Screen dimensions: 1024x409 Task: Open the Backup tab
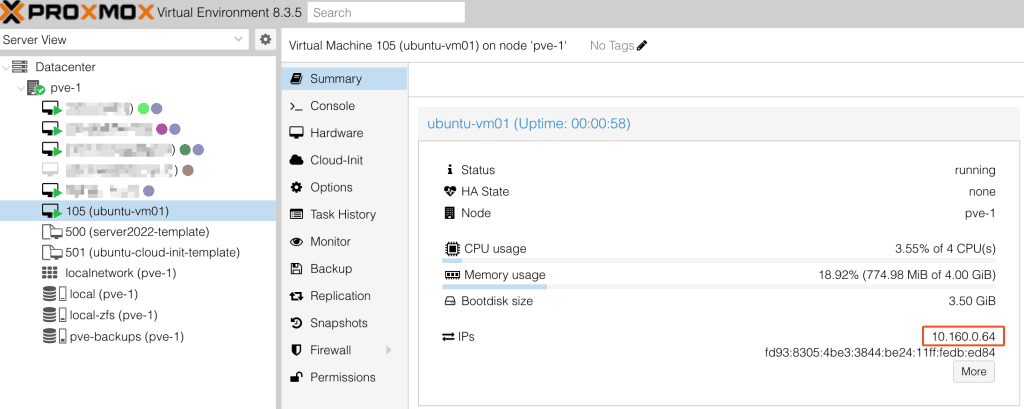pyautogui.click(x=345, y=269)
